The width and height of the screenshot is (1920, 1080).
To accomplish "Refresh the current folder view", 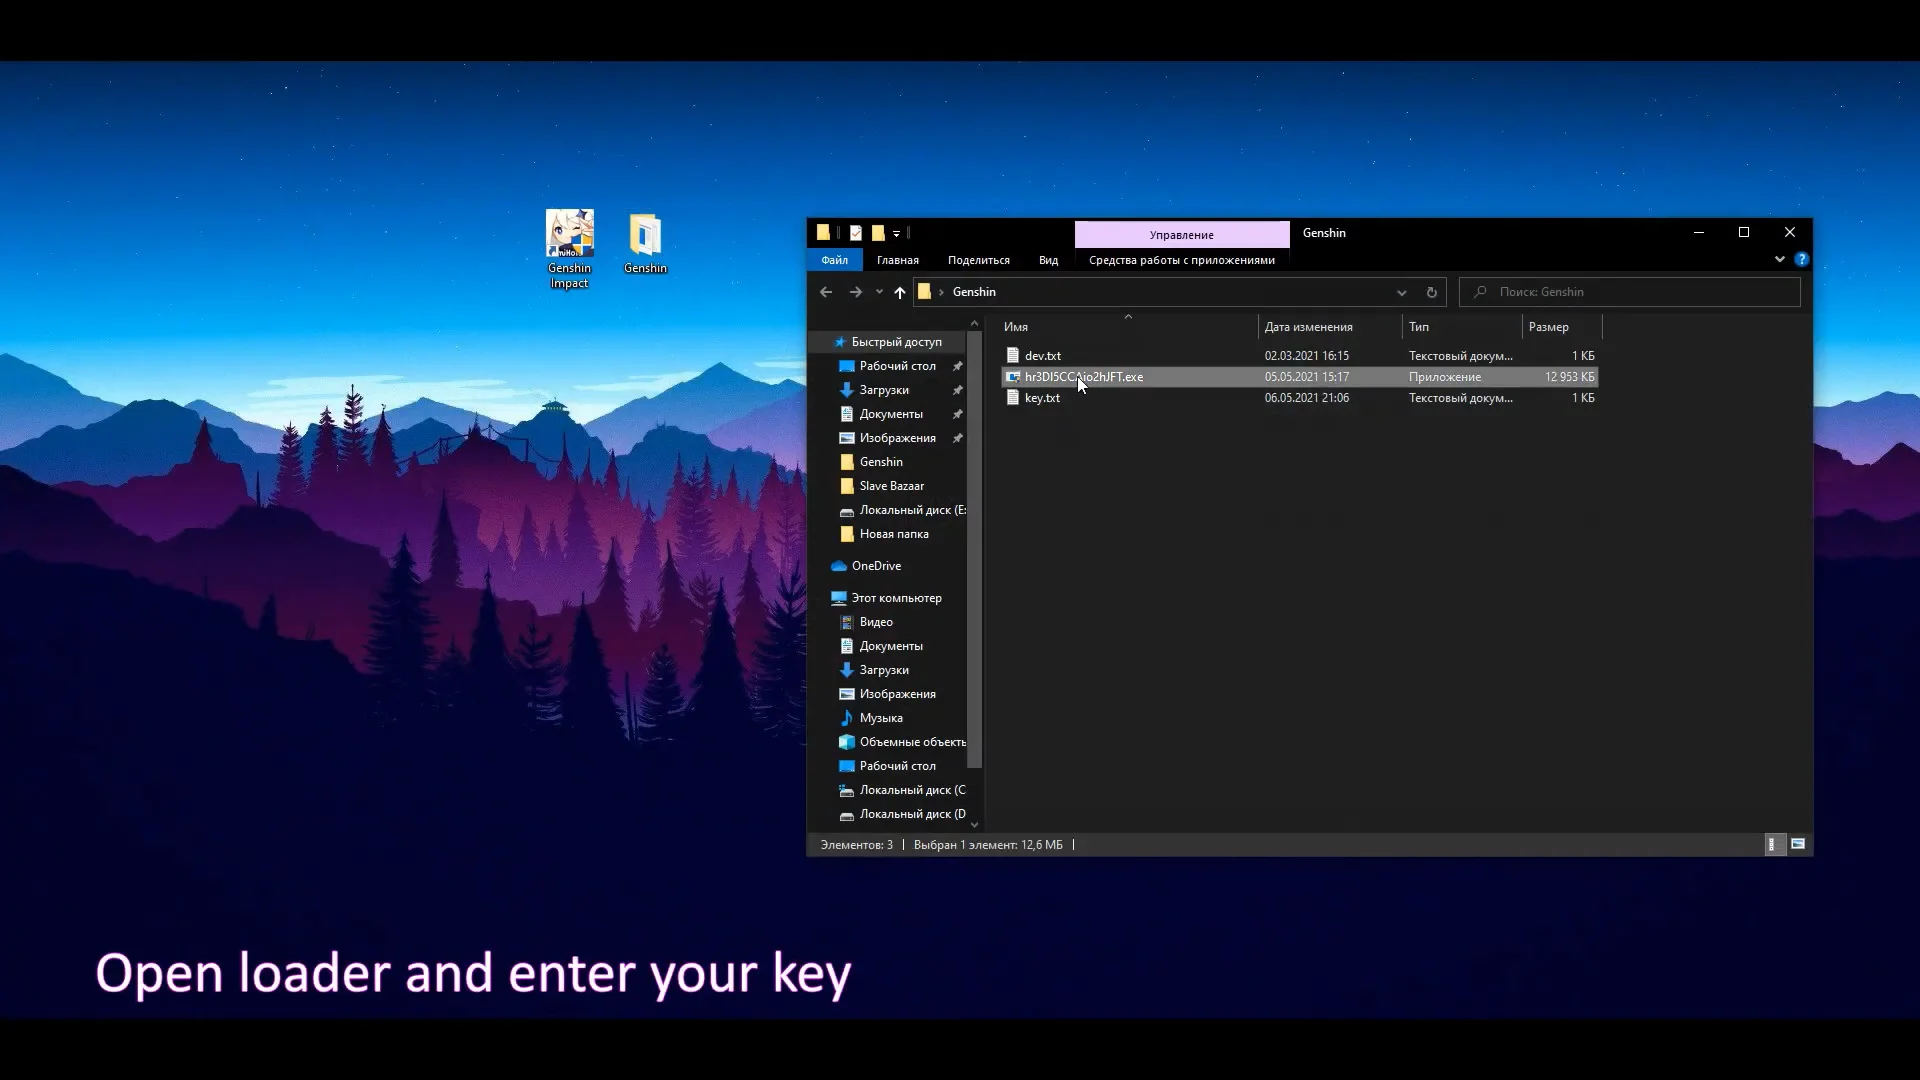I will 1431,292.
